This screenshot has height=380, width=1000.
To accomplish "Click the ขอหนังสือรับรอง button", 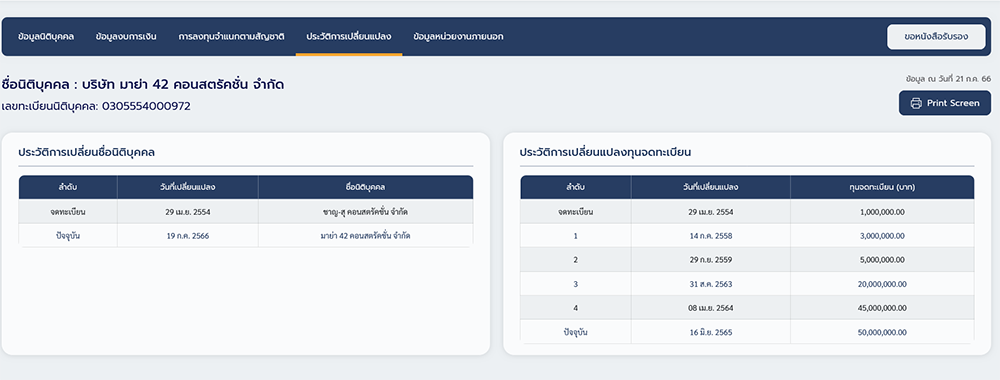I will tap(936, 37).
